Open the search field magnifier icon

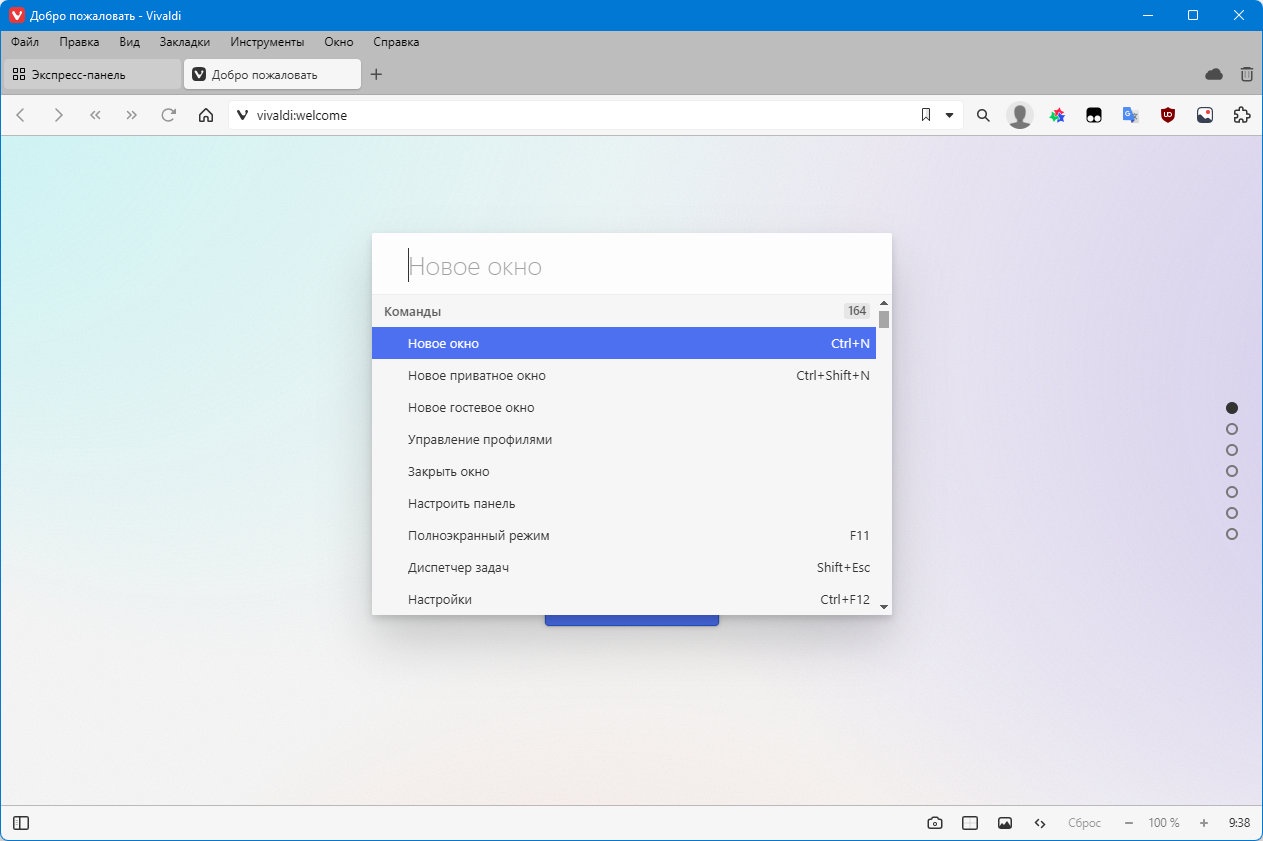click(x=983, y=115)
